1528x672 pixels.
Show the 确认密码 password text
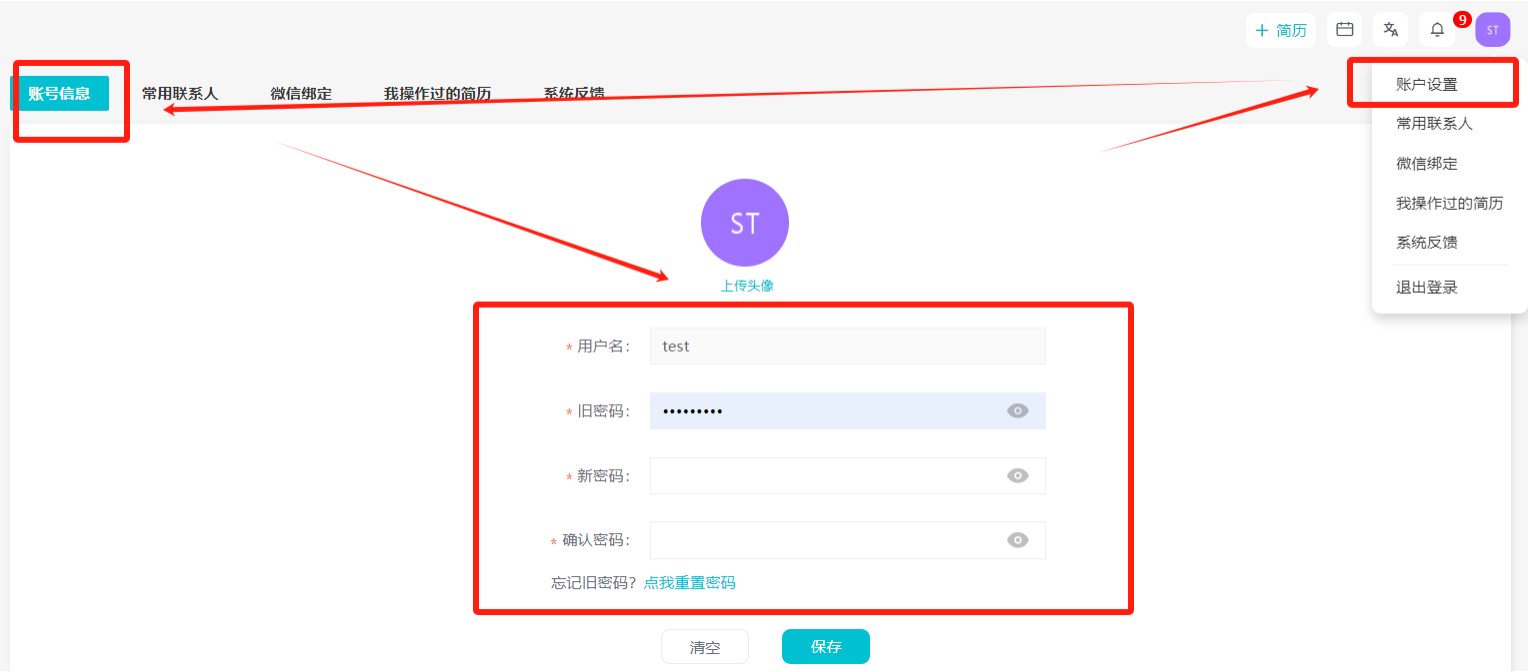(1018, 540)
